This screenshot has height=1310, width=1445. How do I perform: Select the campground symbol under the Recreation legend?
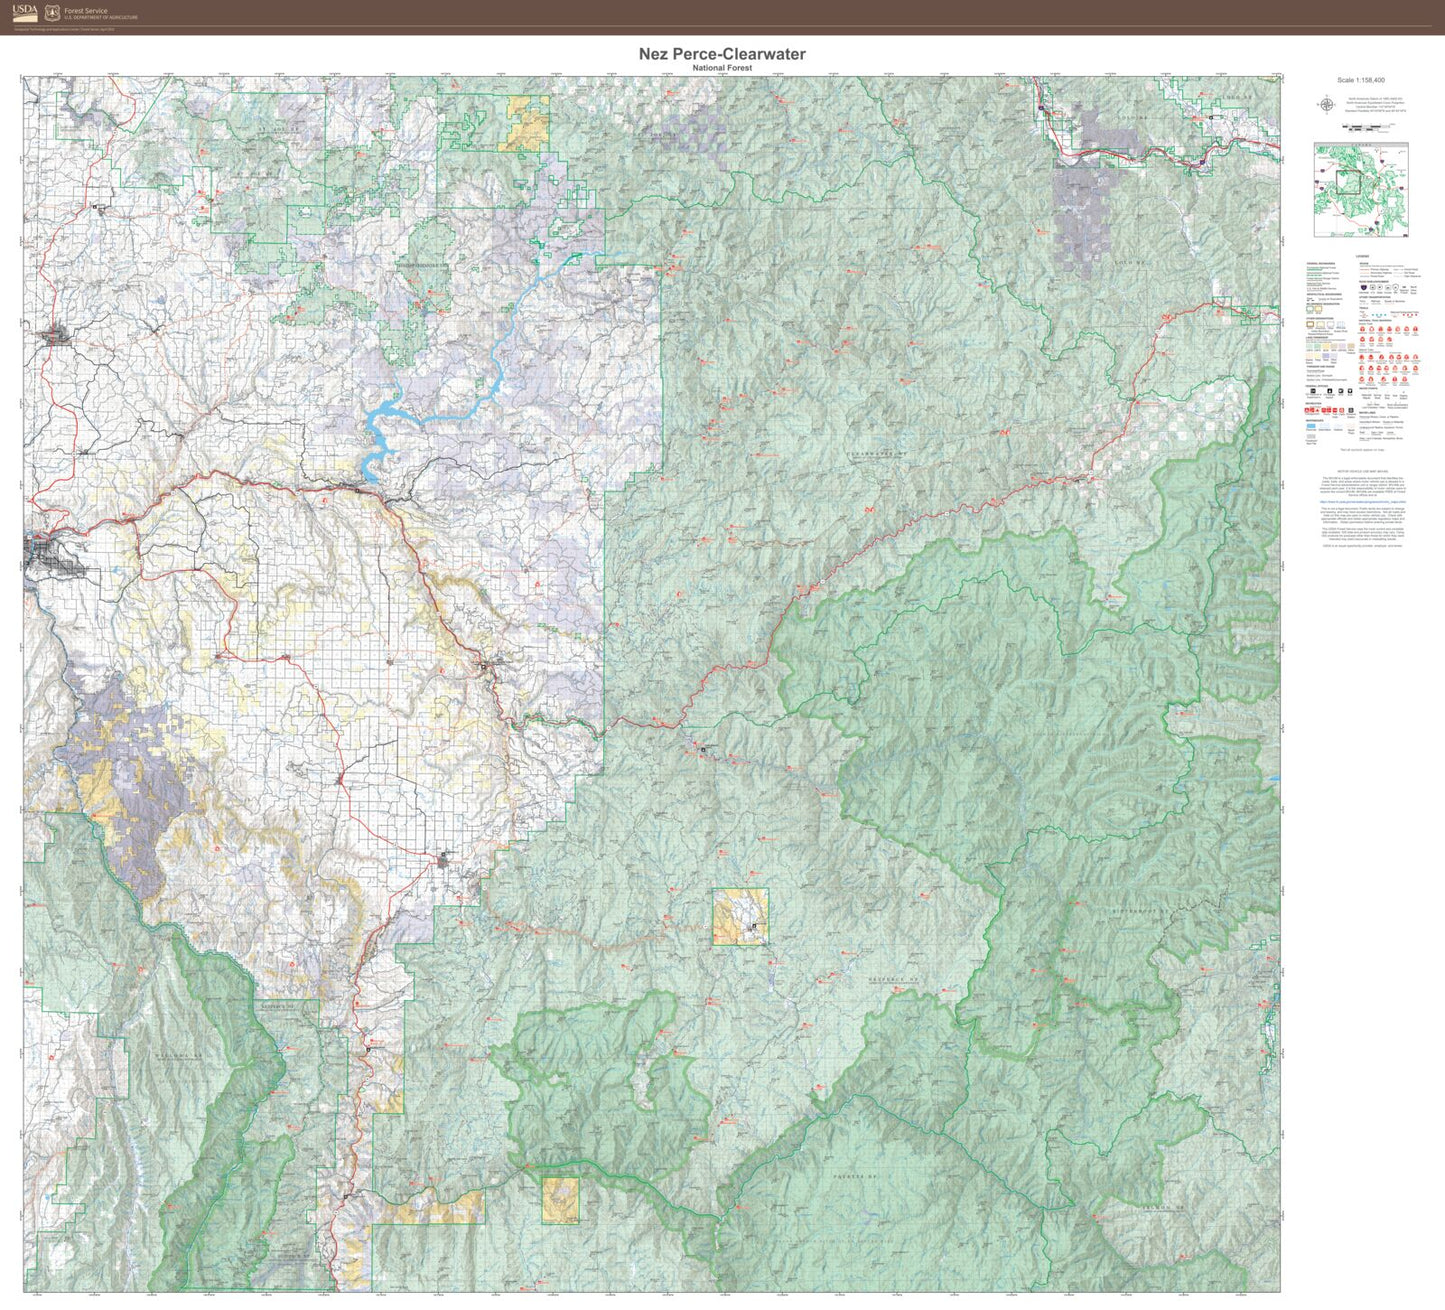[x=1307, y=410]
